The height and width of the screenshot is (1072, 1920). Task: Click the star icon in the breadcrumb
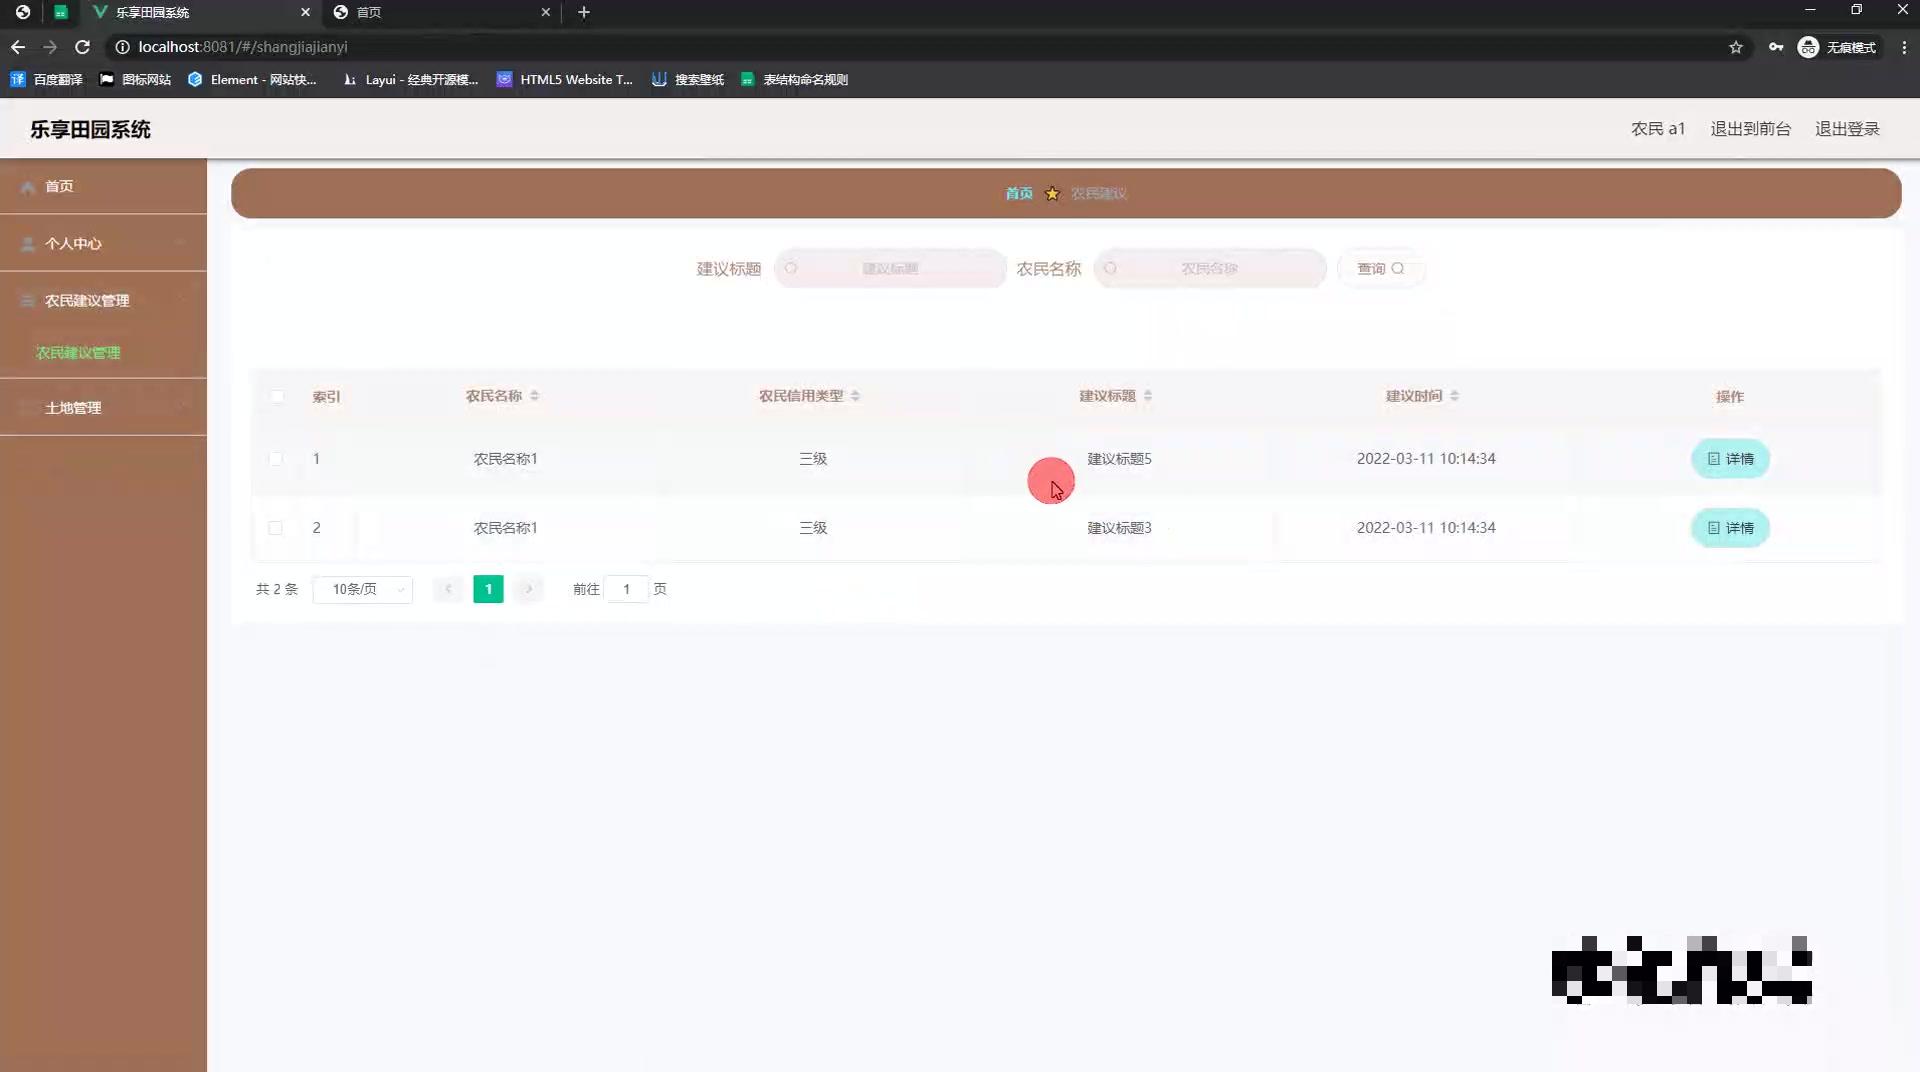(x=1052, y=193)
